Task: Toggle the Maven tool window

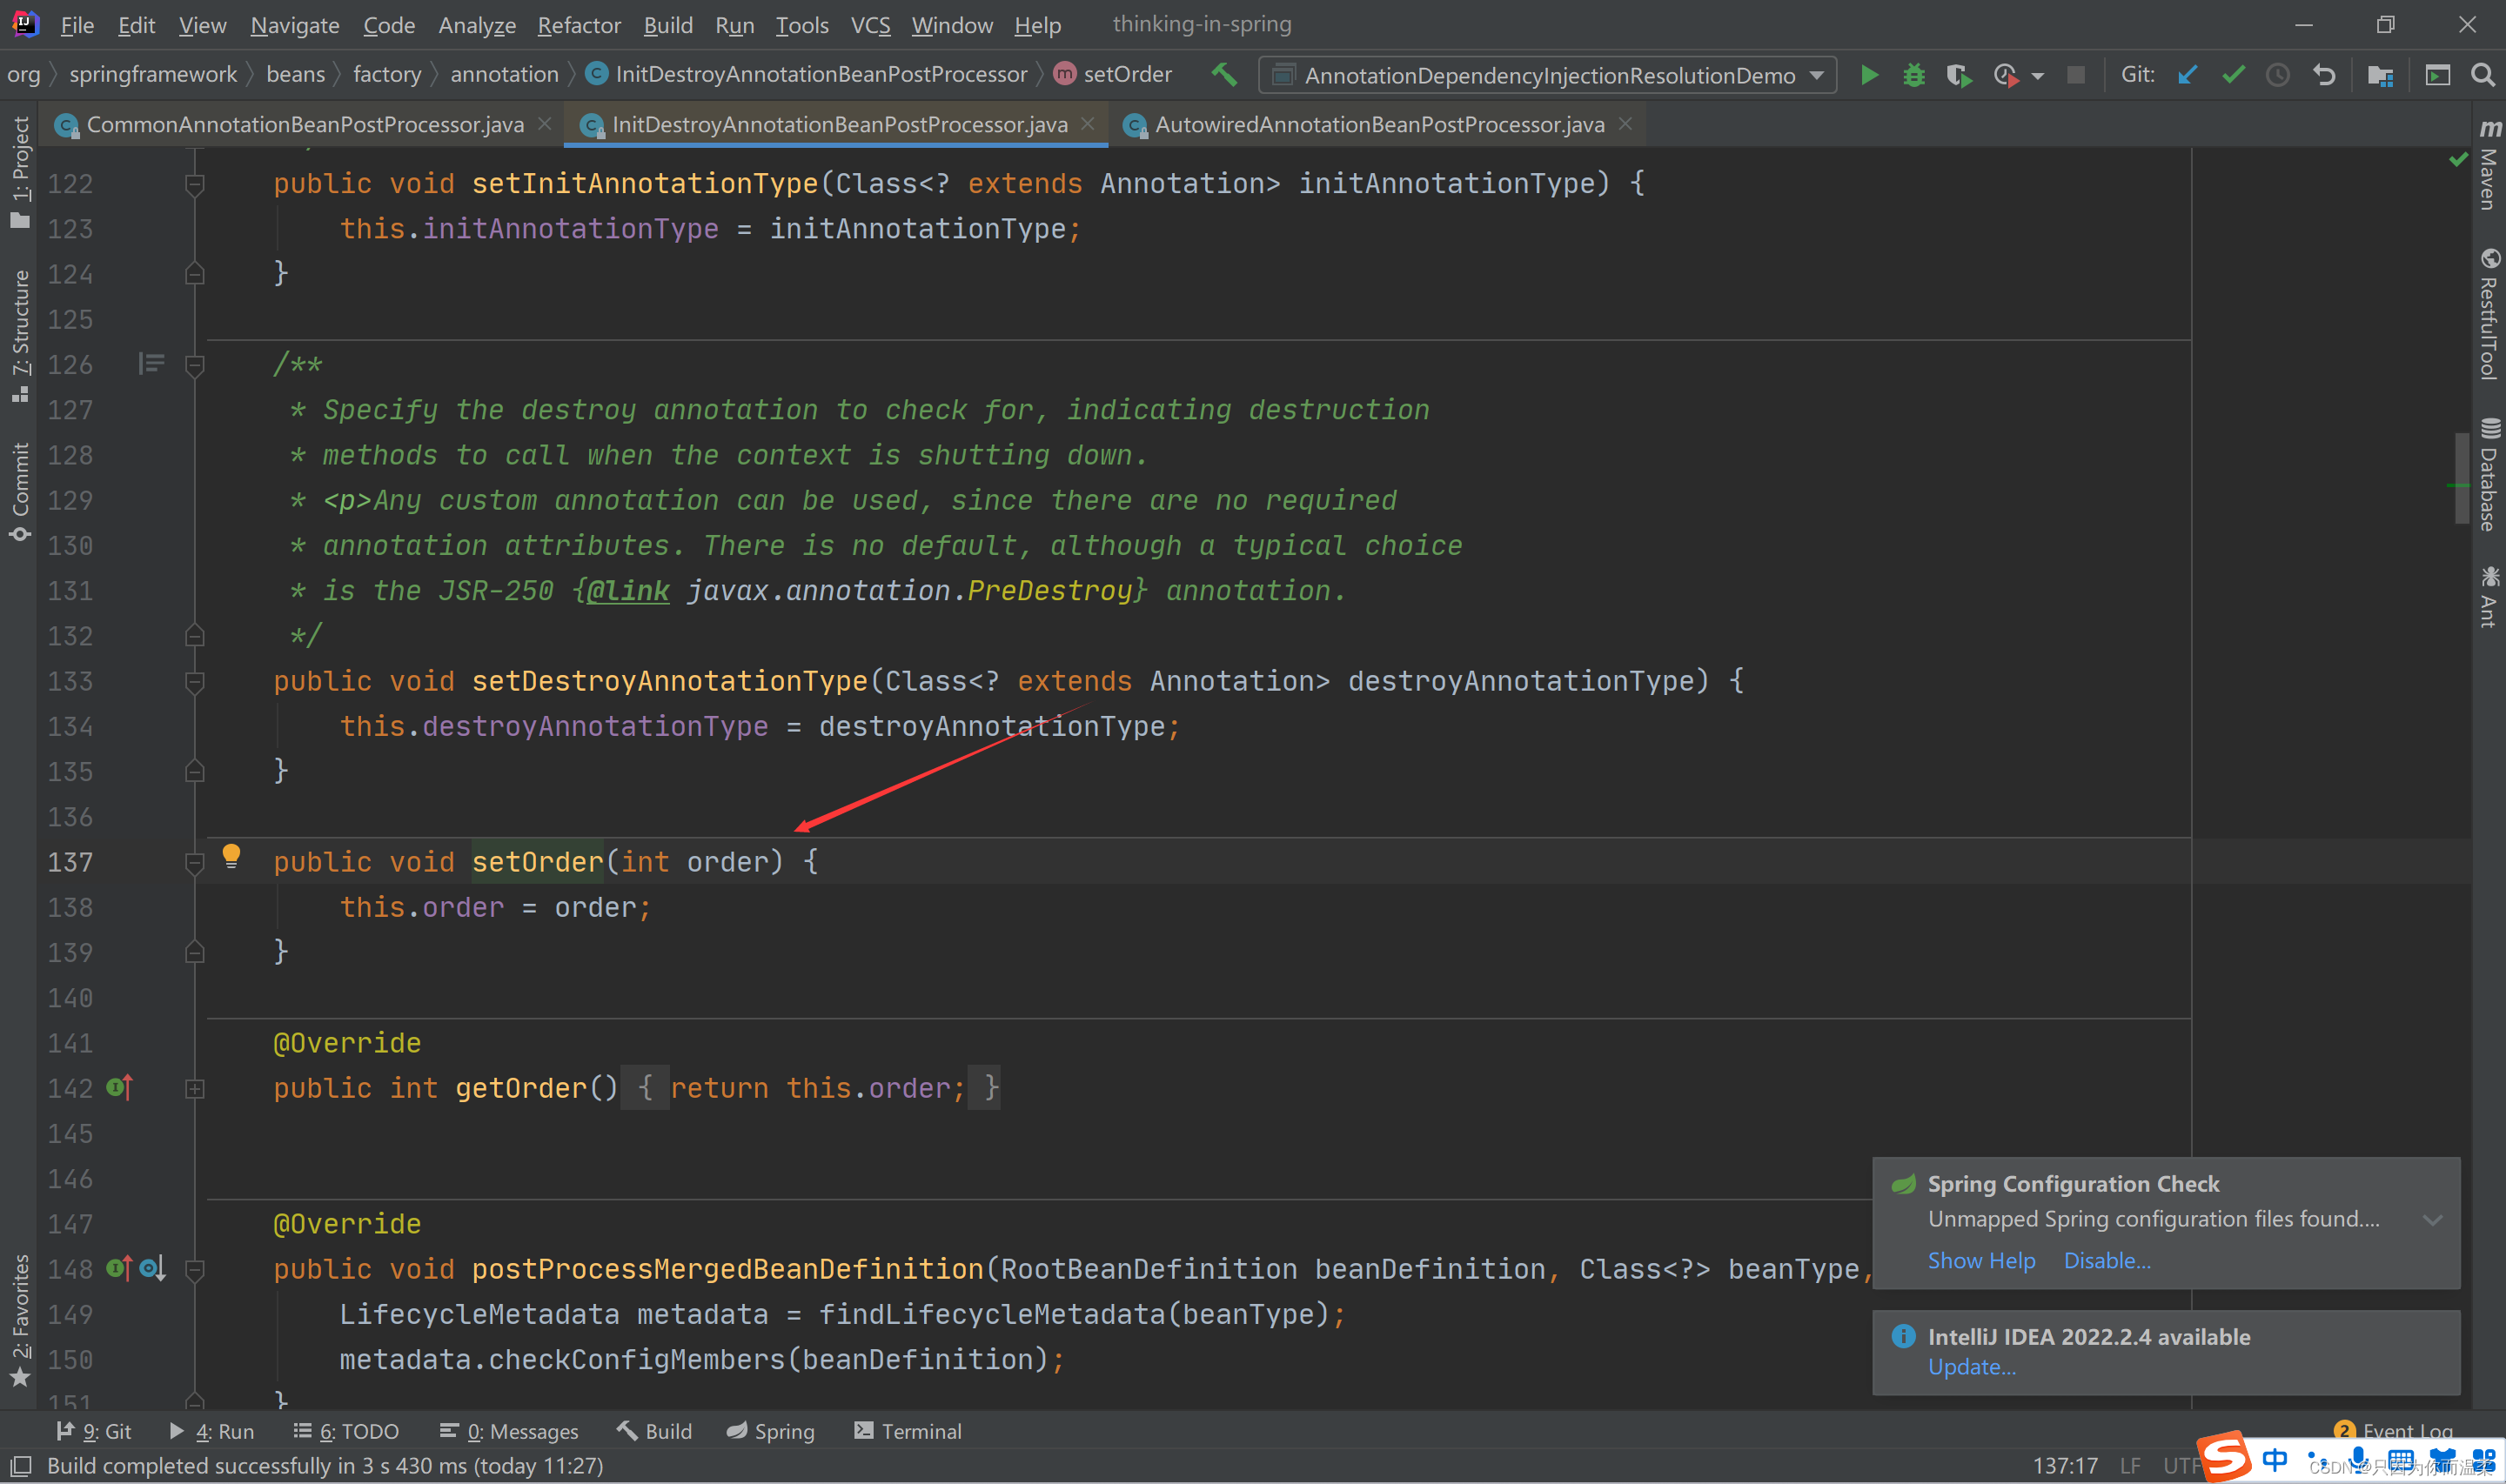Action: (x=2488, y=165)
